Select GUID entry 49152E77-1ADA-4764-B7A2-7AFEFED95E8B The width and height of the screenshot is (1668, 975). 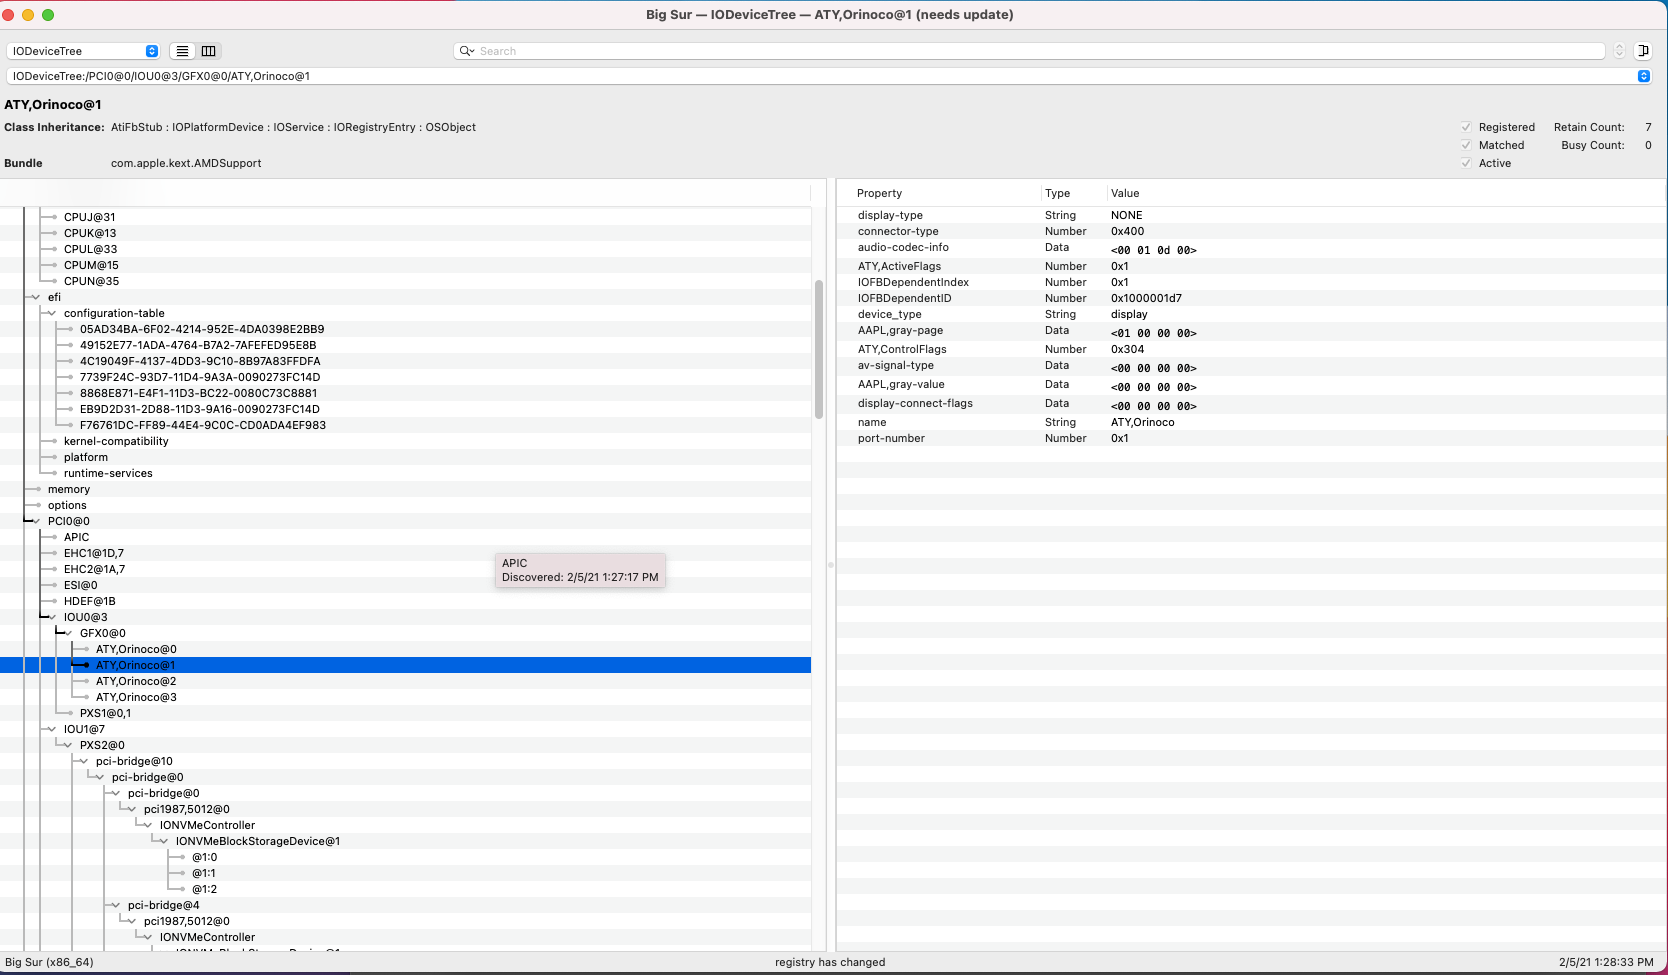(x=198, y=345)
